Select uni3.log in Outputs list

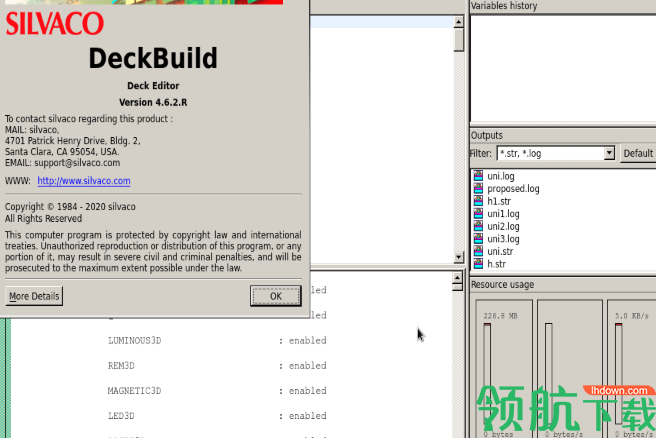pos(503,239)
